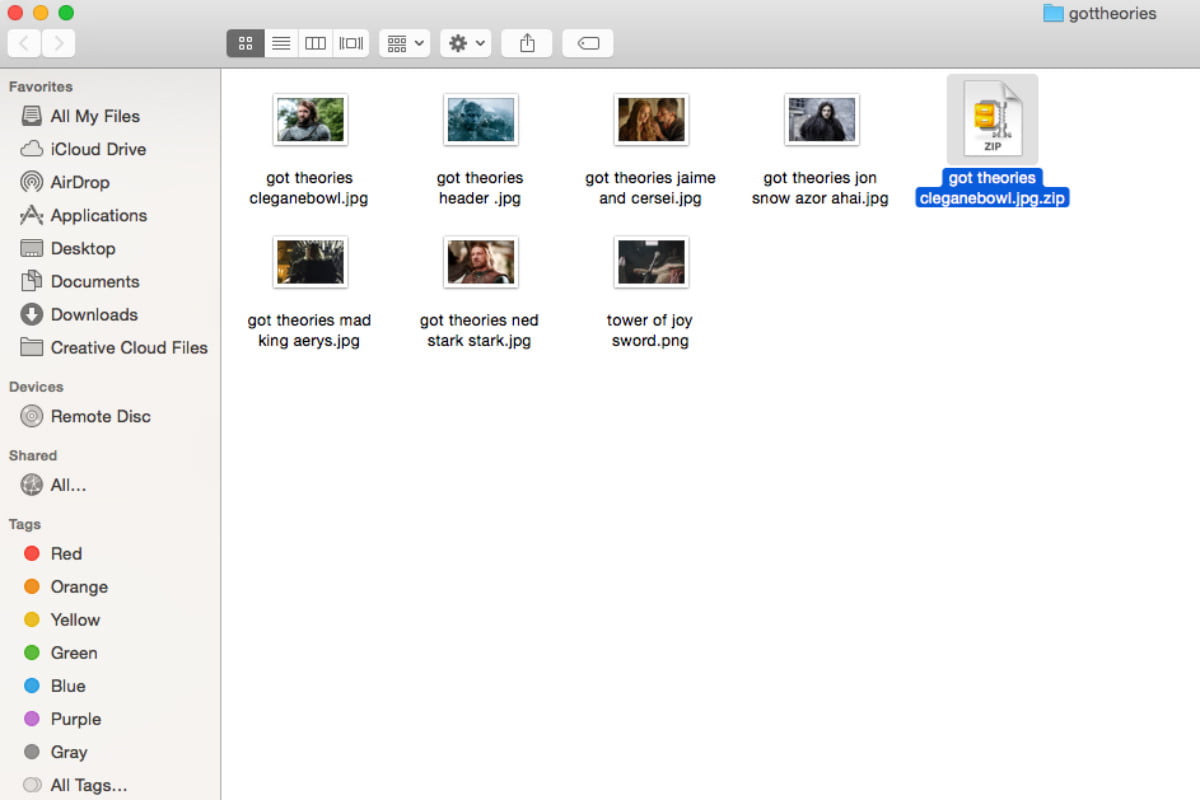
Task: Navigate back with the back arrow
Action: pos(23,43)
